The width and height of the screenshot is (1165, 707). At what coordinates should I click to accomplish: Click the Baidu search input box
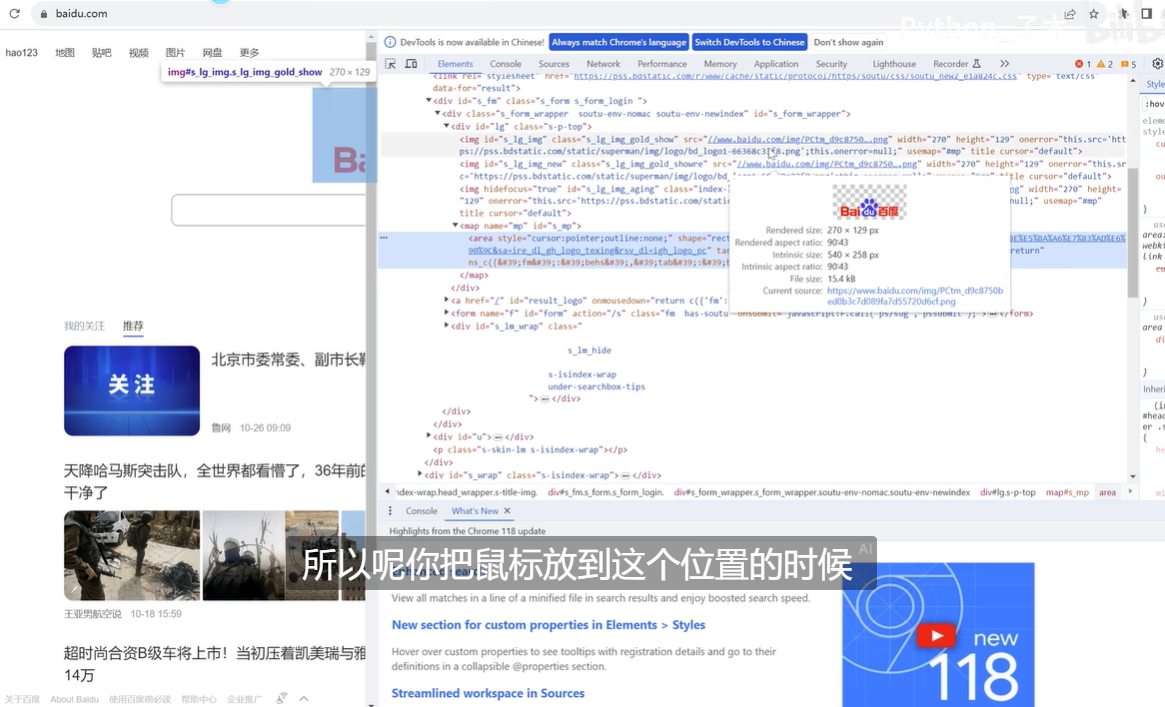coord(269,210)
